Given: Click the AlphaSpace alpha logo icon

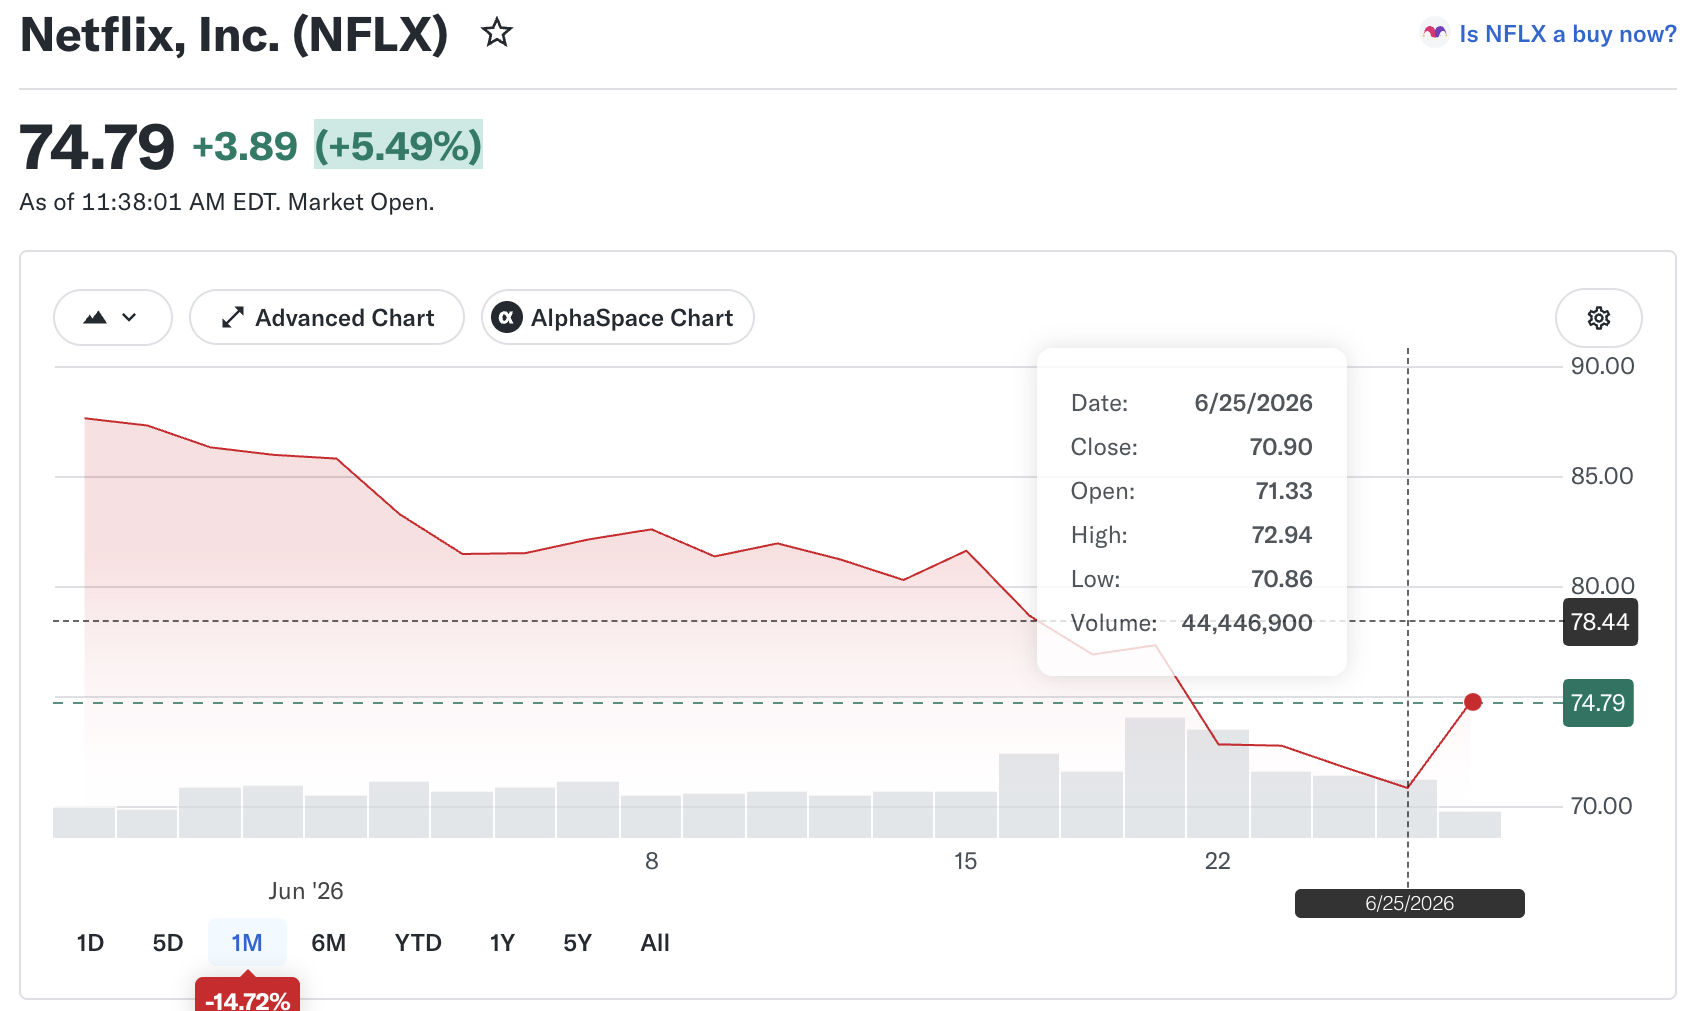Looking at the screenshot, I should pos(507,318).
